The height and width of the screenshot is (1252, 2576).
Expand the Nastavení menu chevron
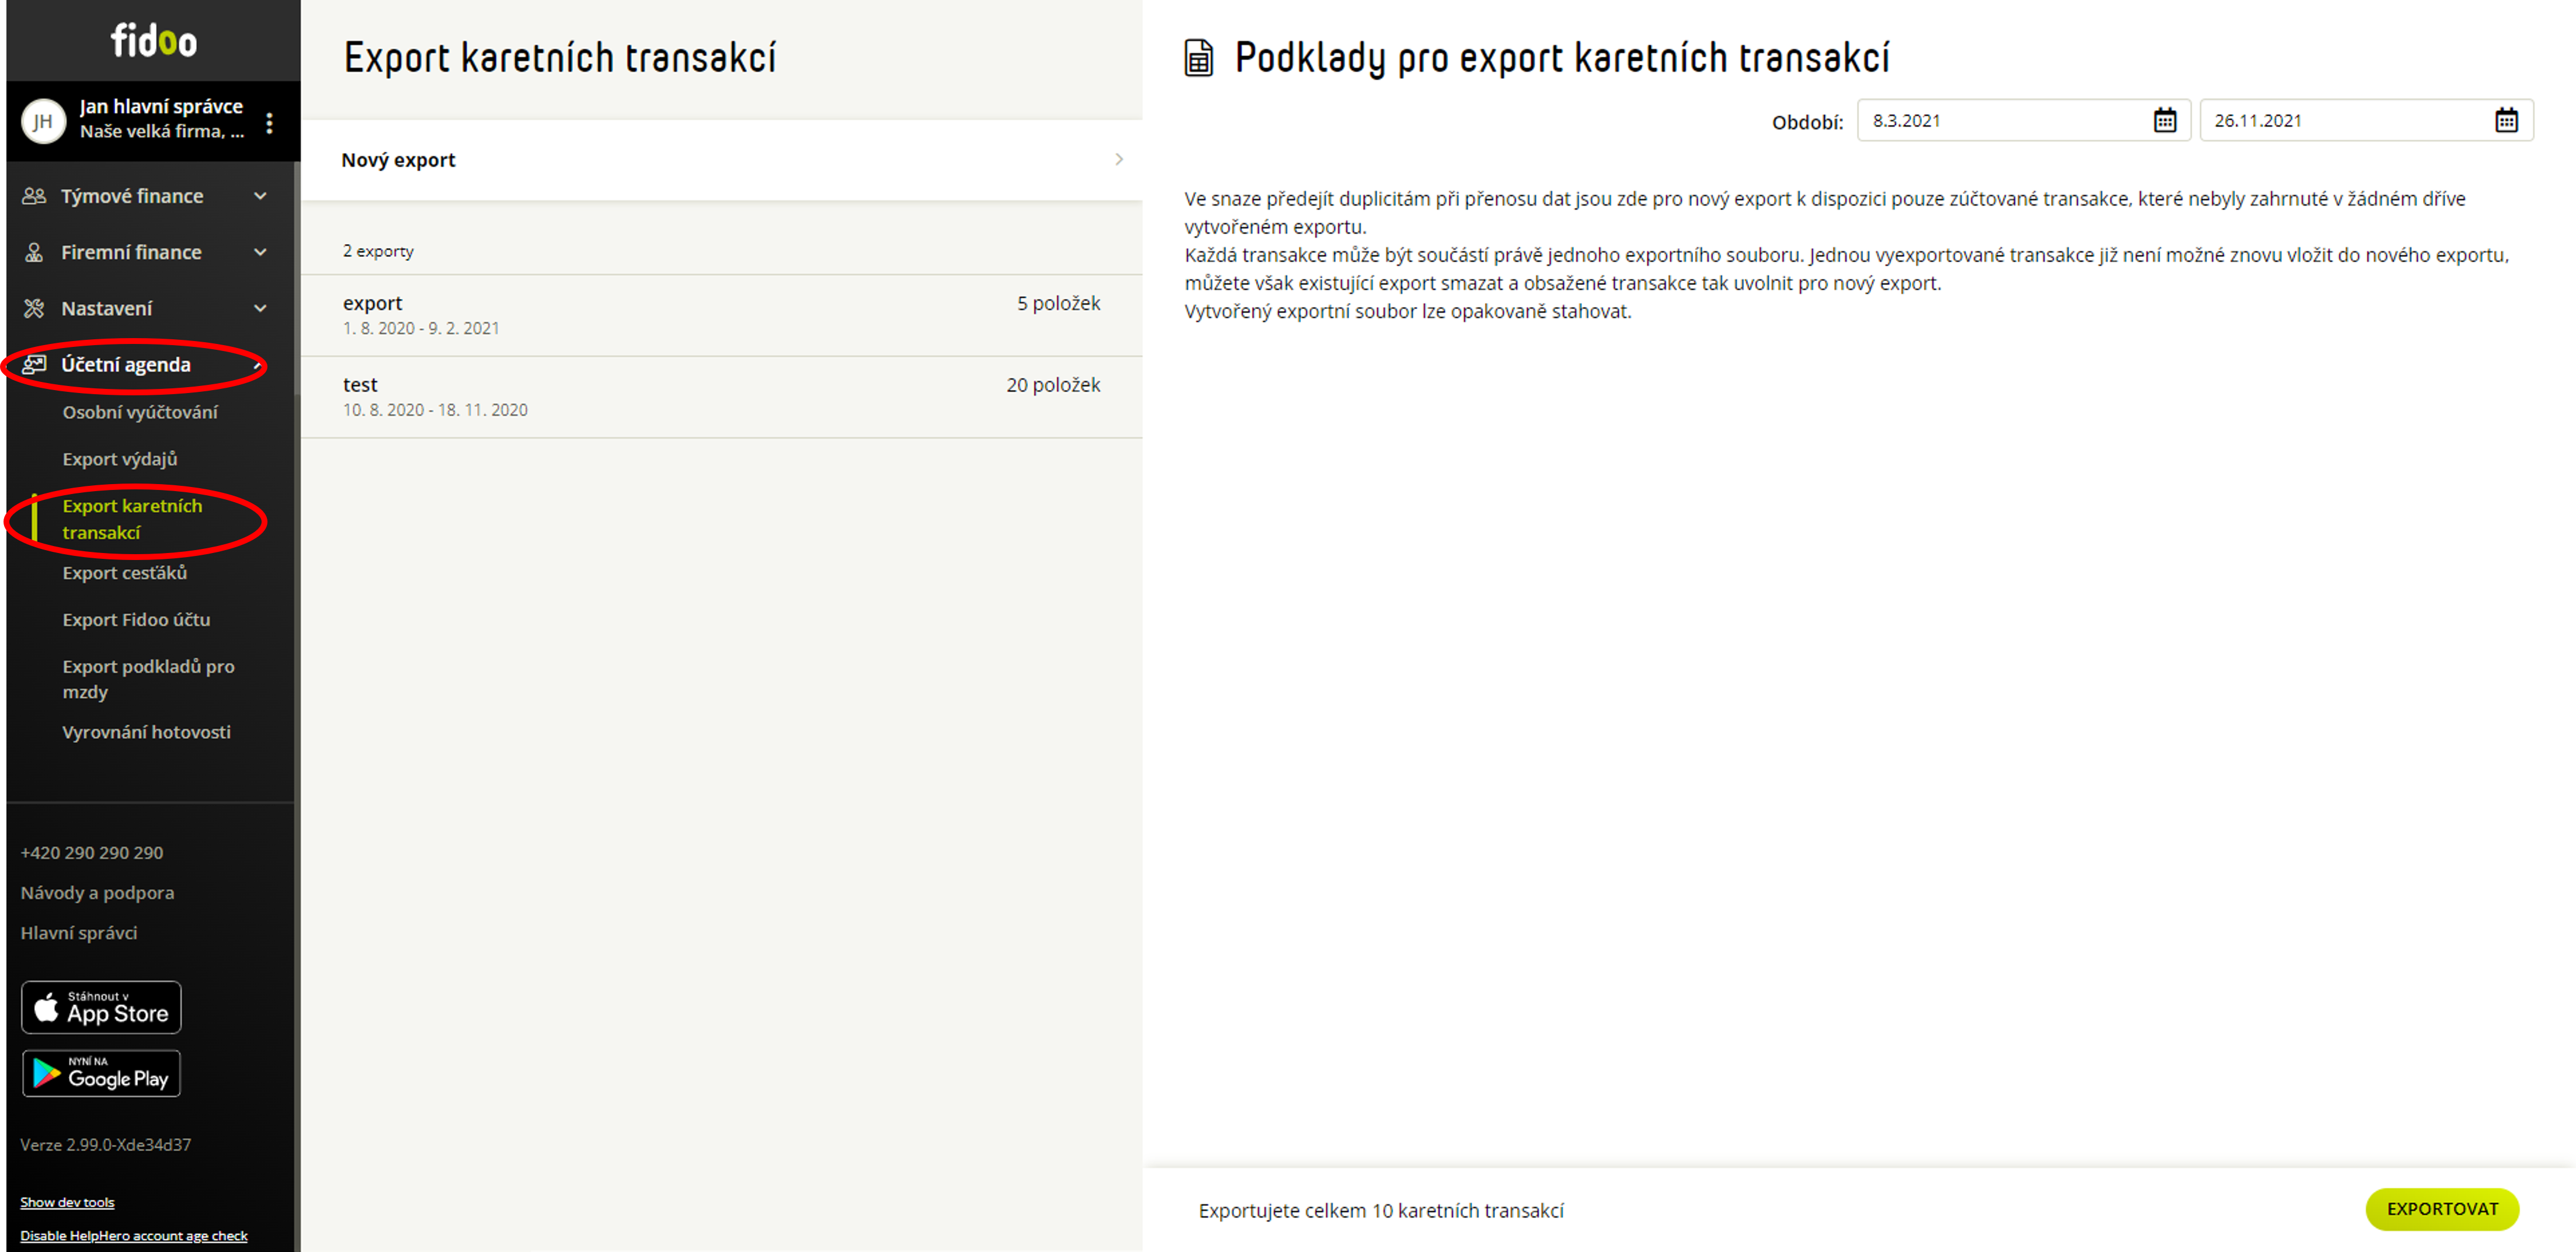261,308
